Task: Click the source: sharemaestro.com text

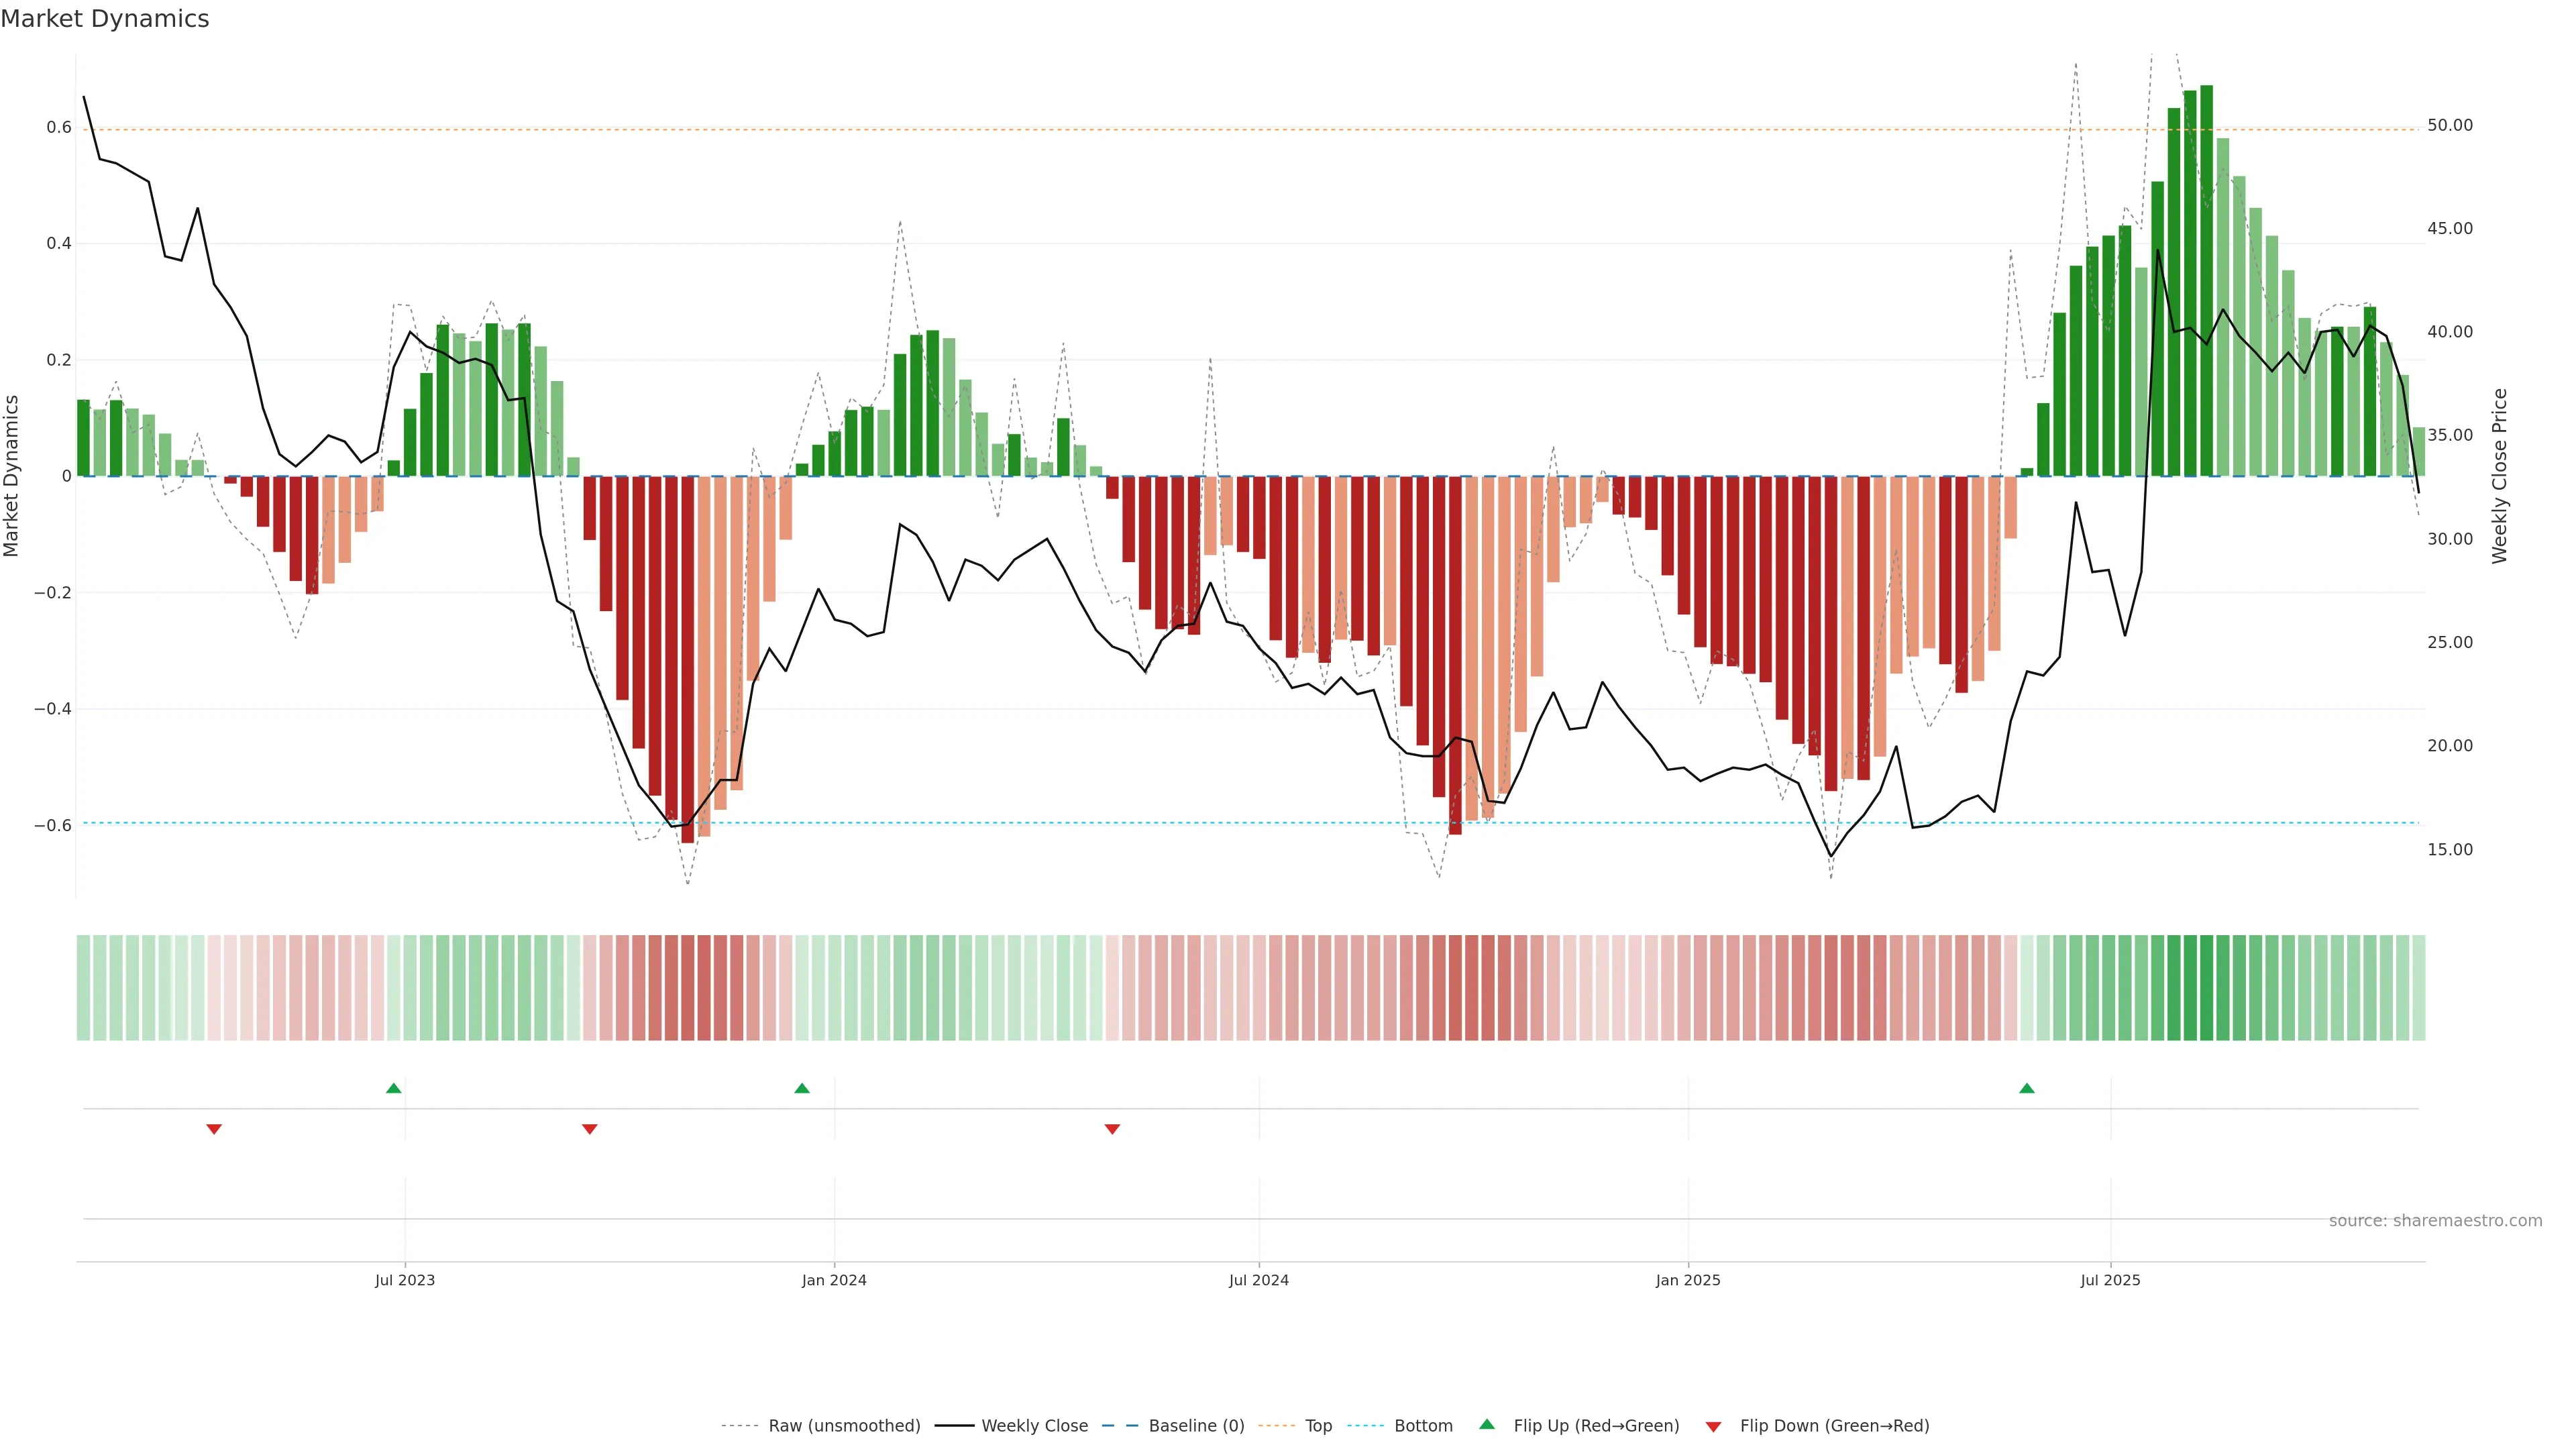Action: [2435, 1221]
